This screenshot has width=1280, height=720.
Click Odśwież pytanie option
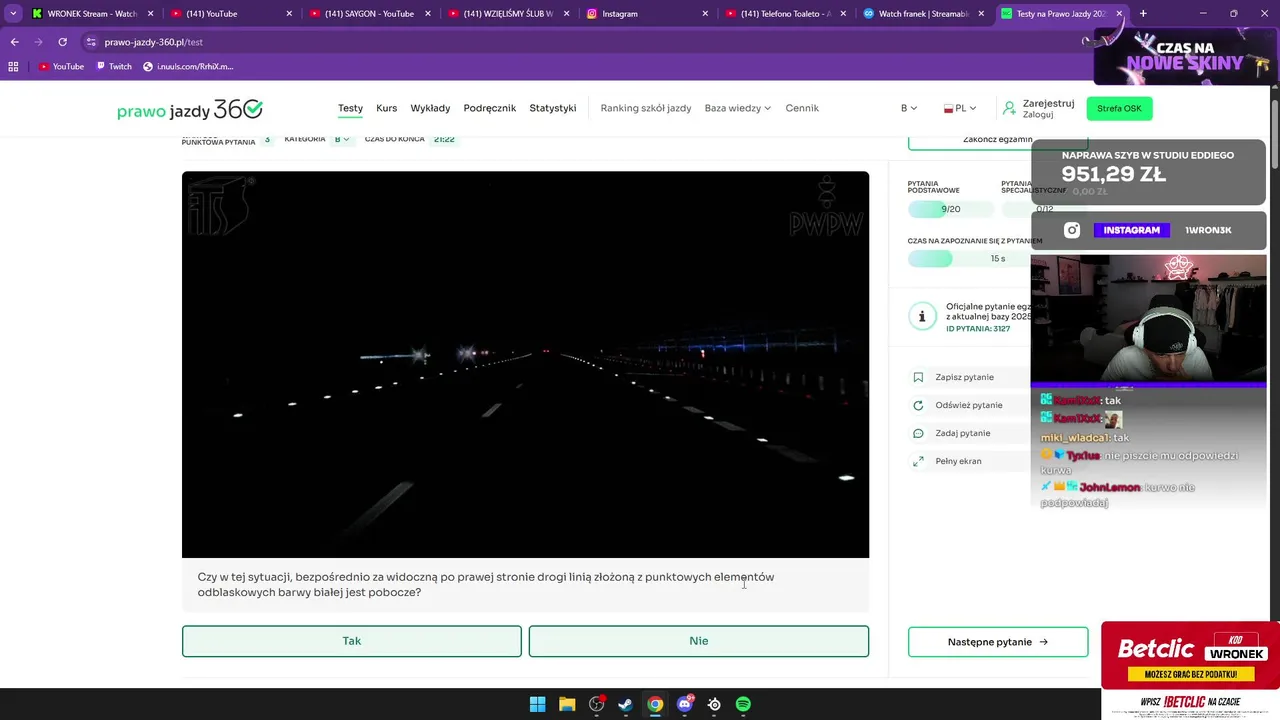coord(968,405)
